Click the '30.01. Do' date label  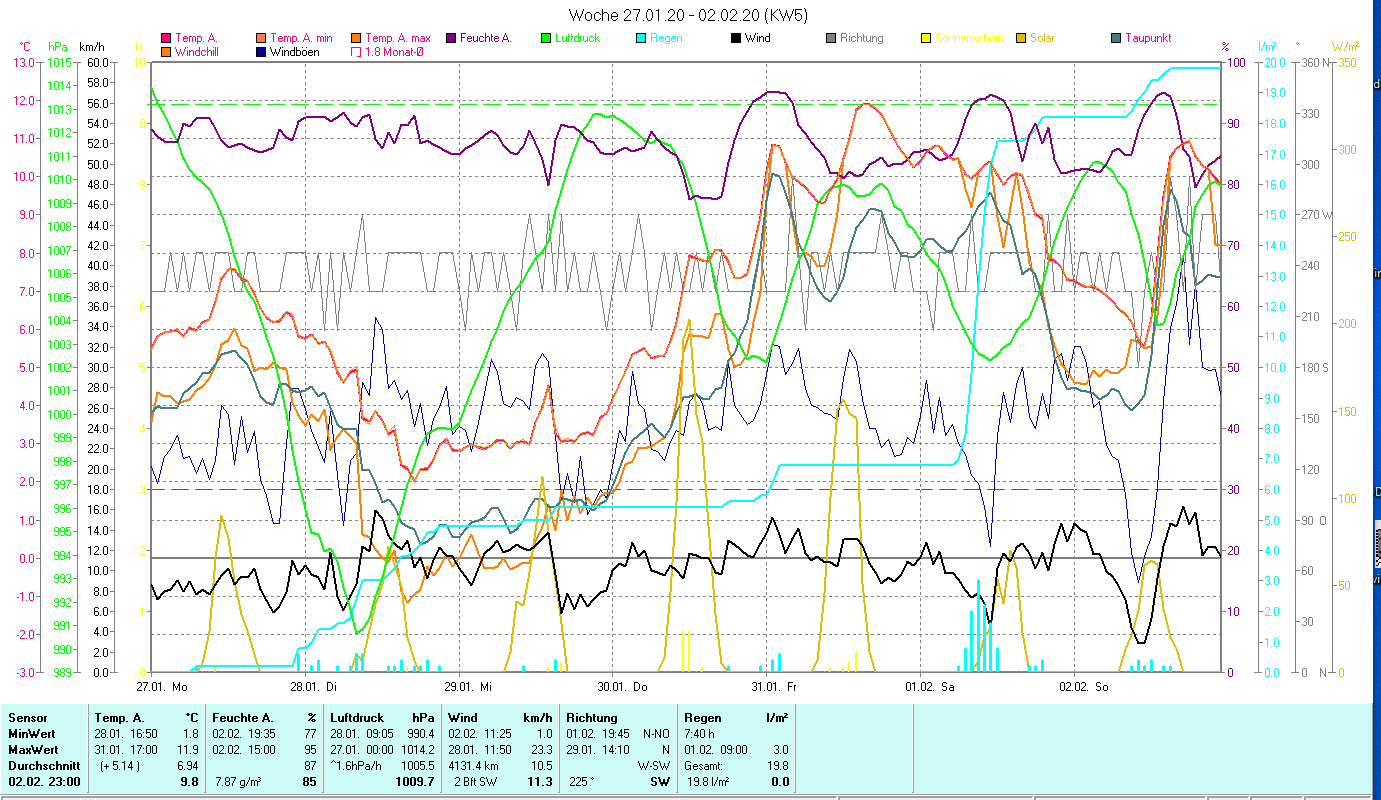click(x=622, y=687)
